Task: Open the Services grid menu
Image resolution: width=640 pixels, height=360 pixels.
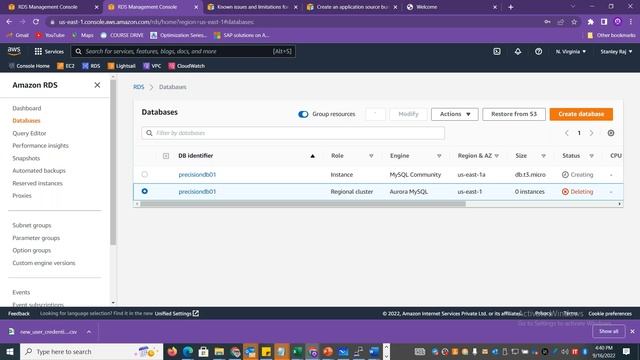Action: (x=49, y=51)
